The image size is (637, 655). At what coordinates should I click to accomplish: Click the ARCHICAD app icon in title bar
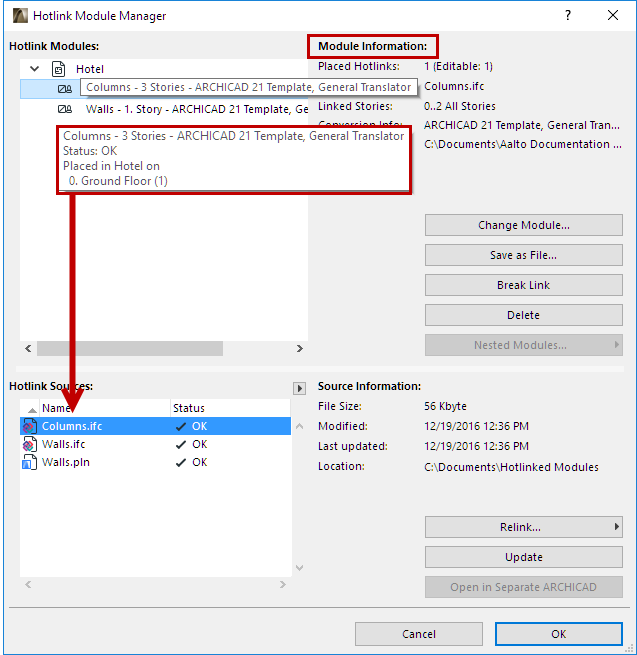[x=20, y=15]
